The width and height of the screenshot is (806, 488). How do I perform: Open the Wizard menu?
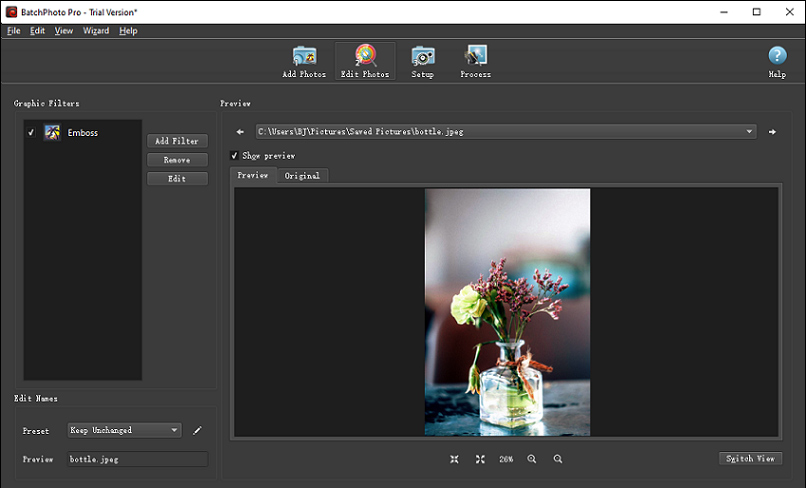[x=96, y=31]
